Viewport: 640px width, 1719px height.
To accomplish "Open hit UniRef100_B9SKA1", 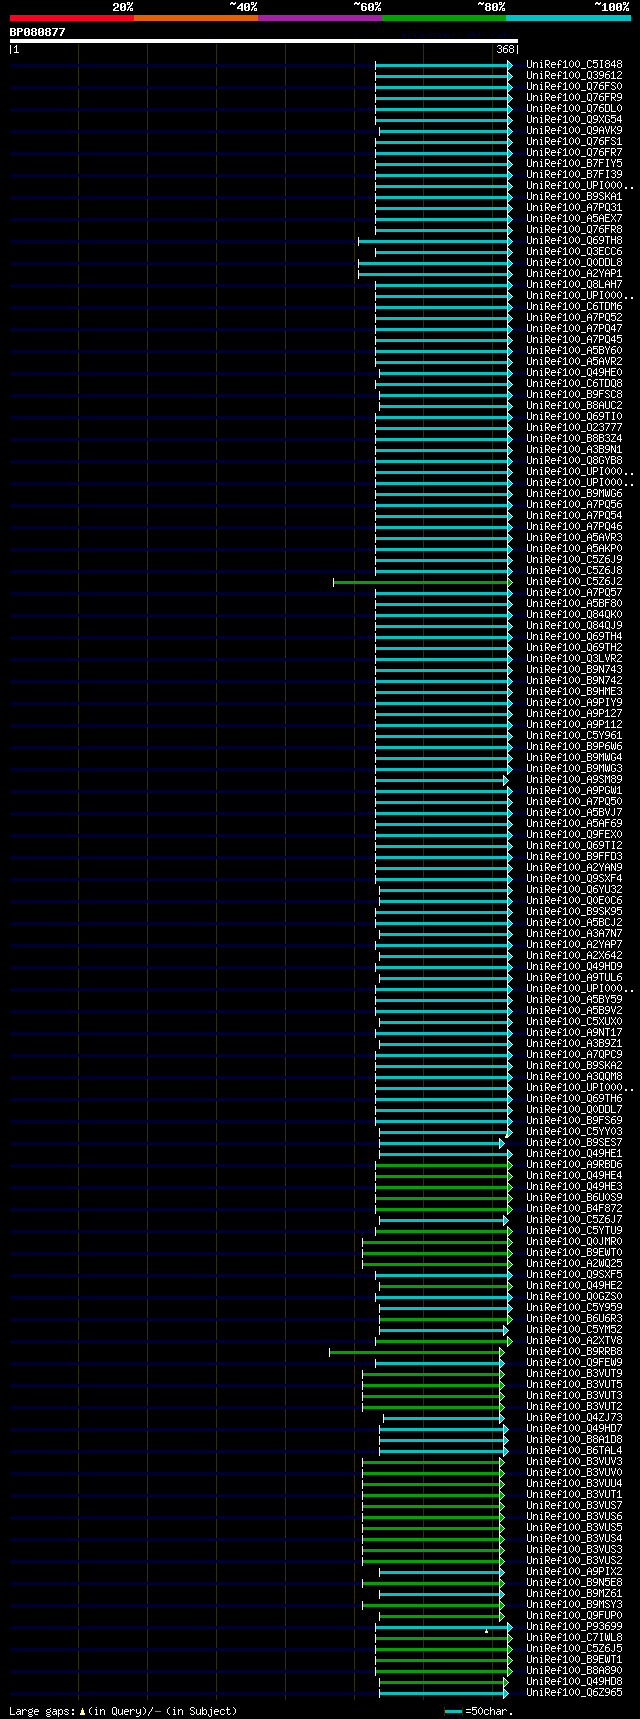I will point(574,197).
